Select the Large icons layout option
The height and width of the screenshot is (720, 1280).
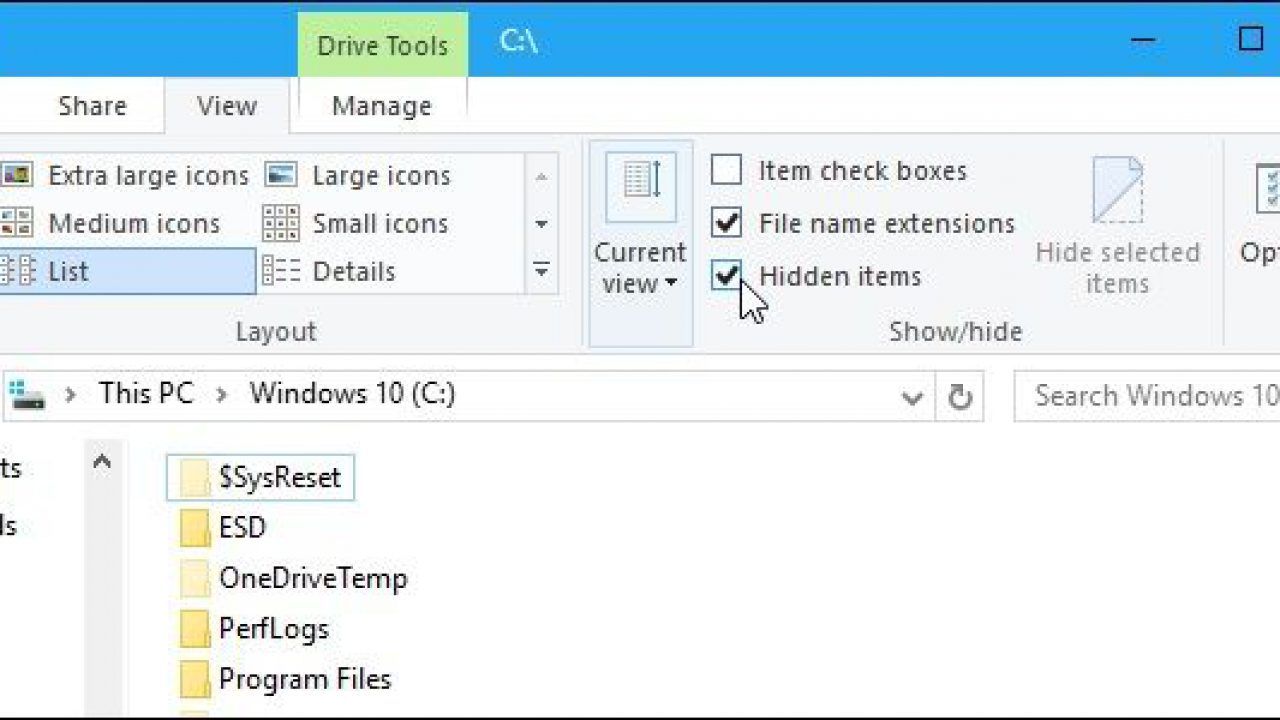pos(358,176)
